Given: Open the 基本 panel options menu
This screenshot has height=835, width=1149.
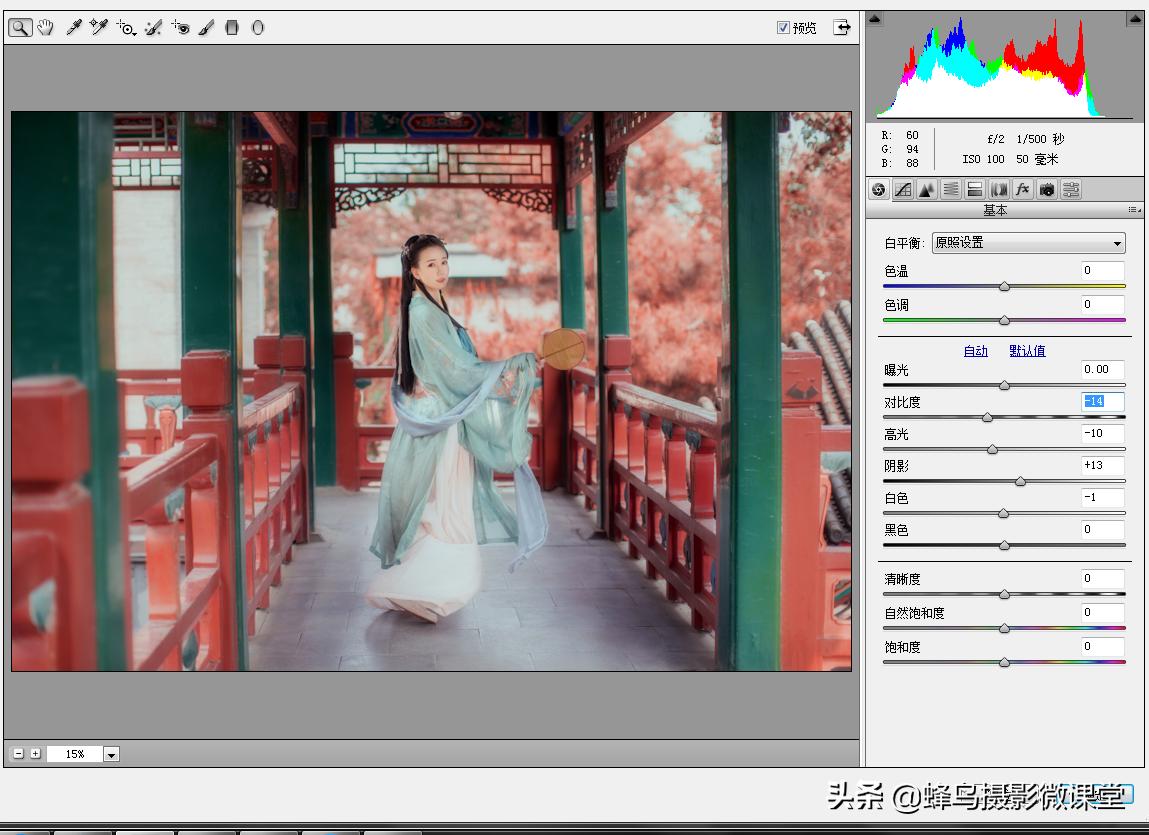Looking at the screenshot, I should point(1133,210).
